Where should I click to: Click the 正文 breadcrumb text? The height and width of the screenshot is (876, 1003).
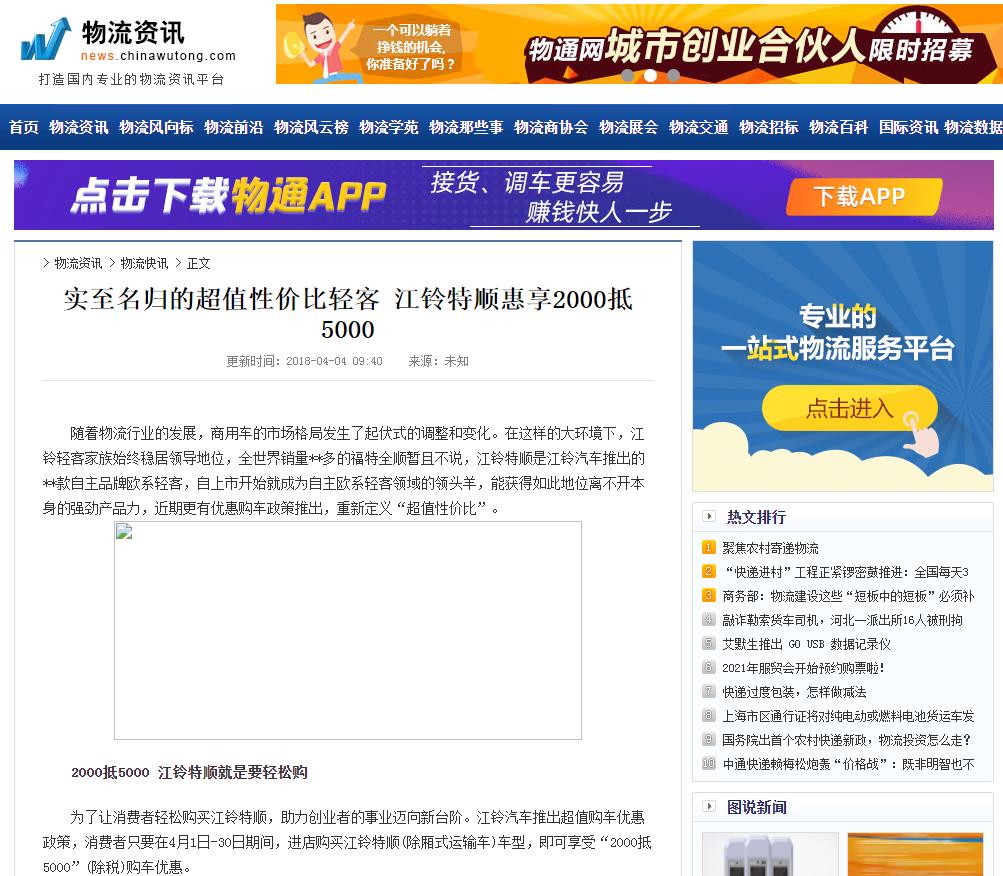[x=198, y=263]
